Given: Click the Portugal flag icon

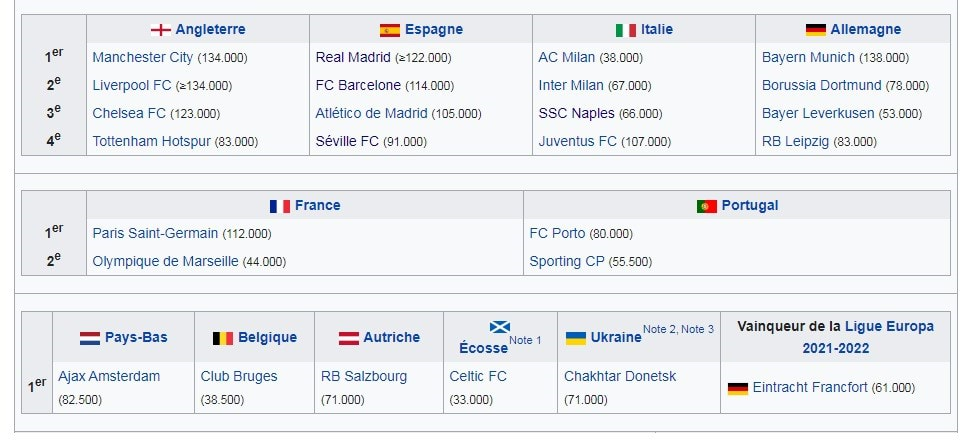Looking at the screenshot, I should click(707, 206).
